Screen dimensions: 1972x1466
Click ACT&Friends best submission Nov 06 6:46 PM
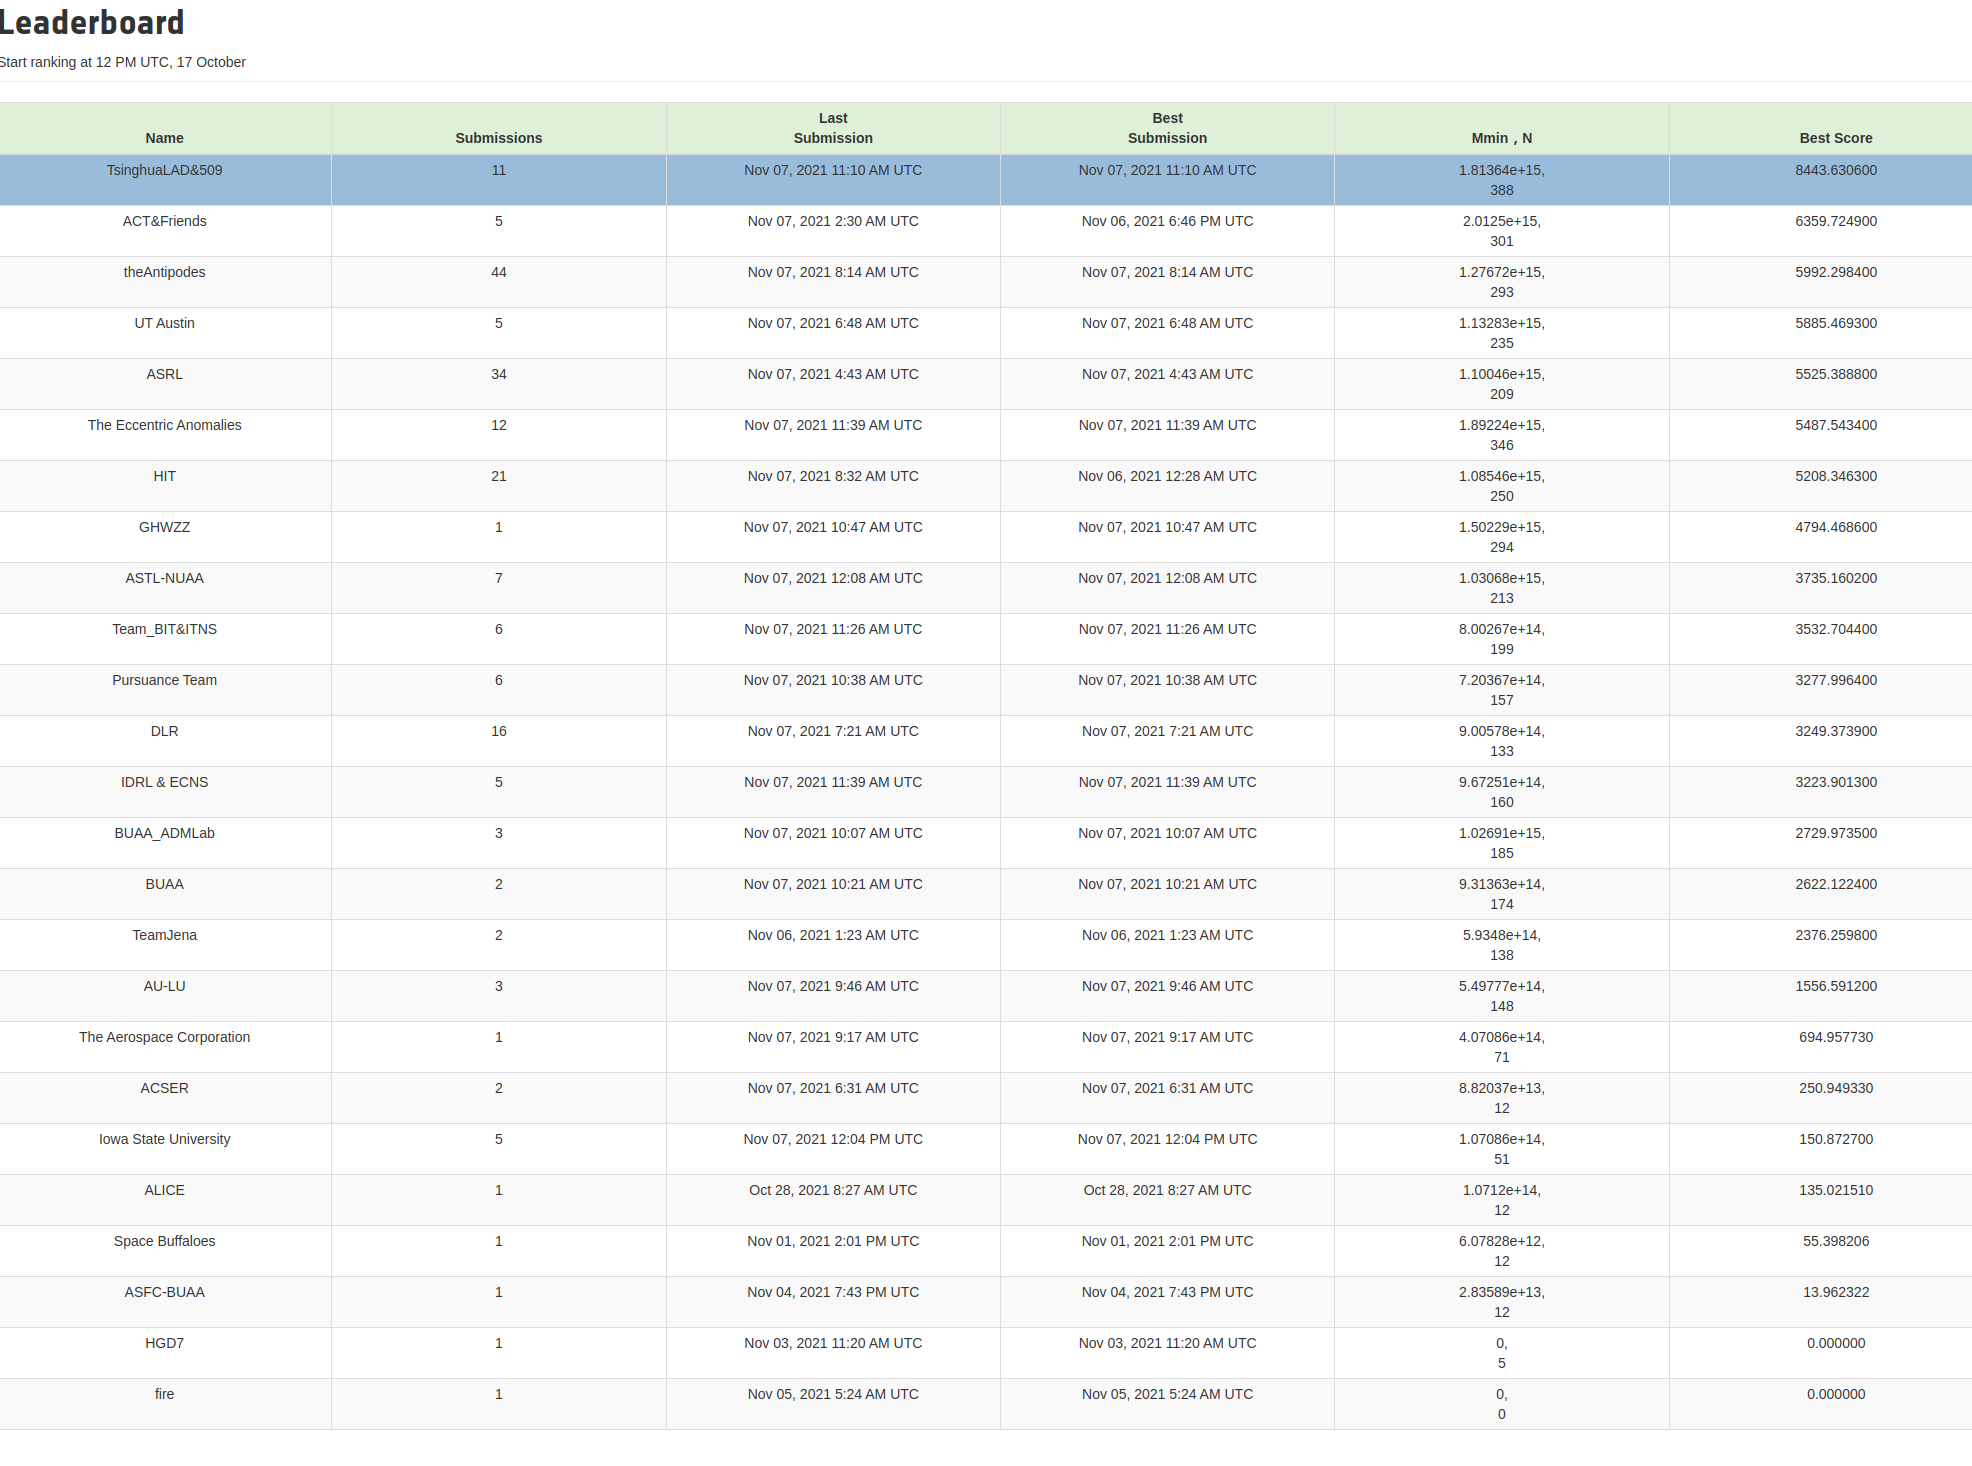tap(1167, 221)
